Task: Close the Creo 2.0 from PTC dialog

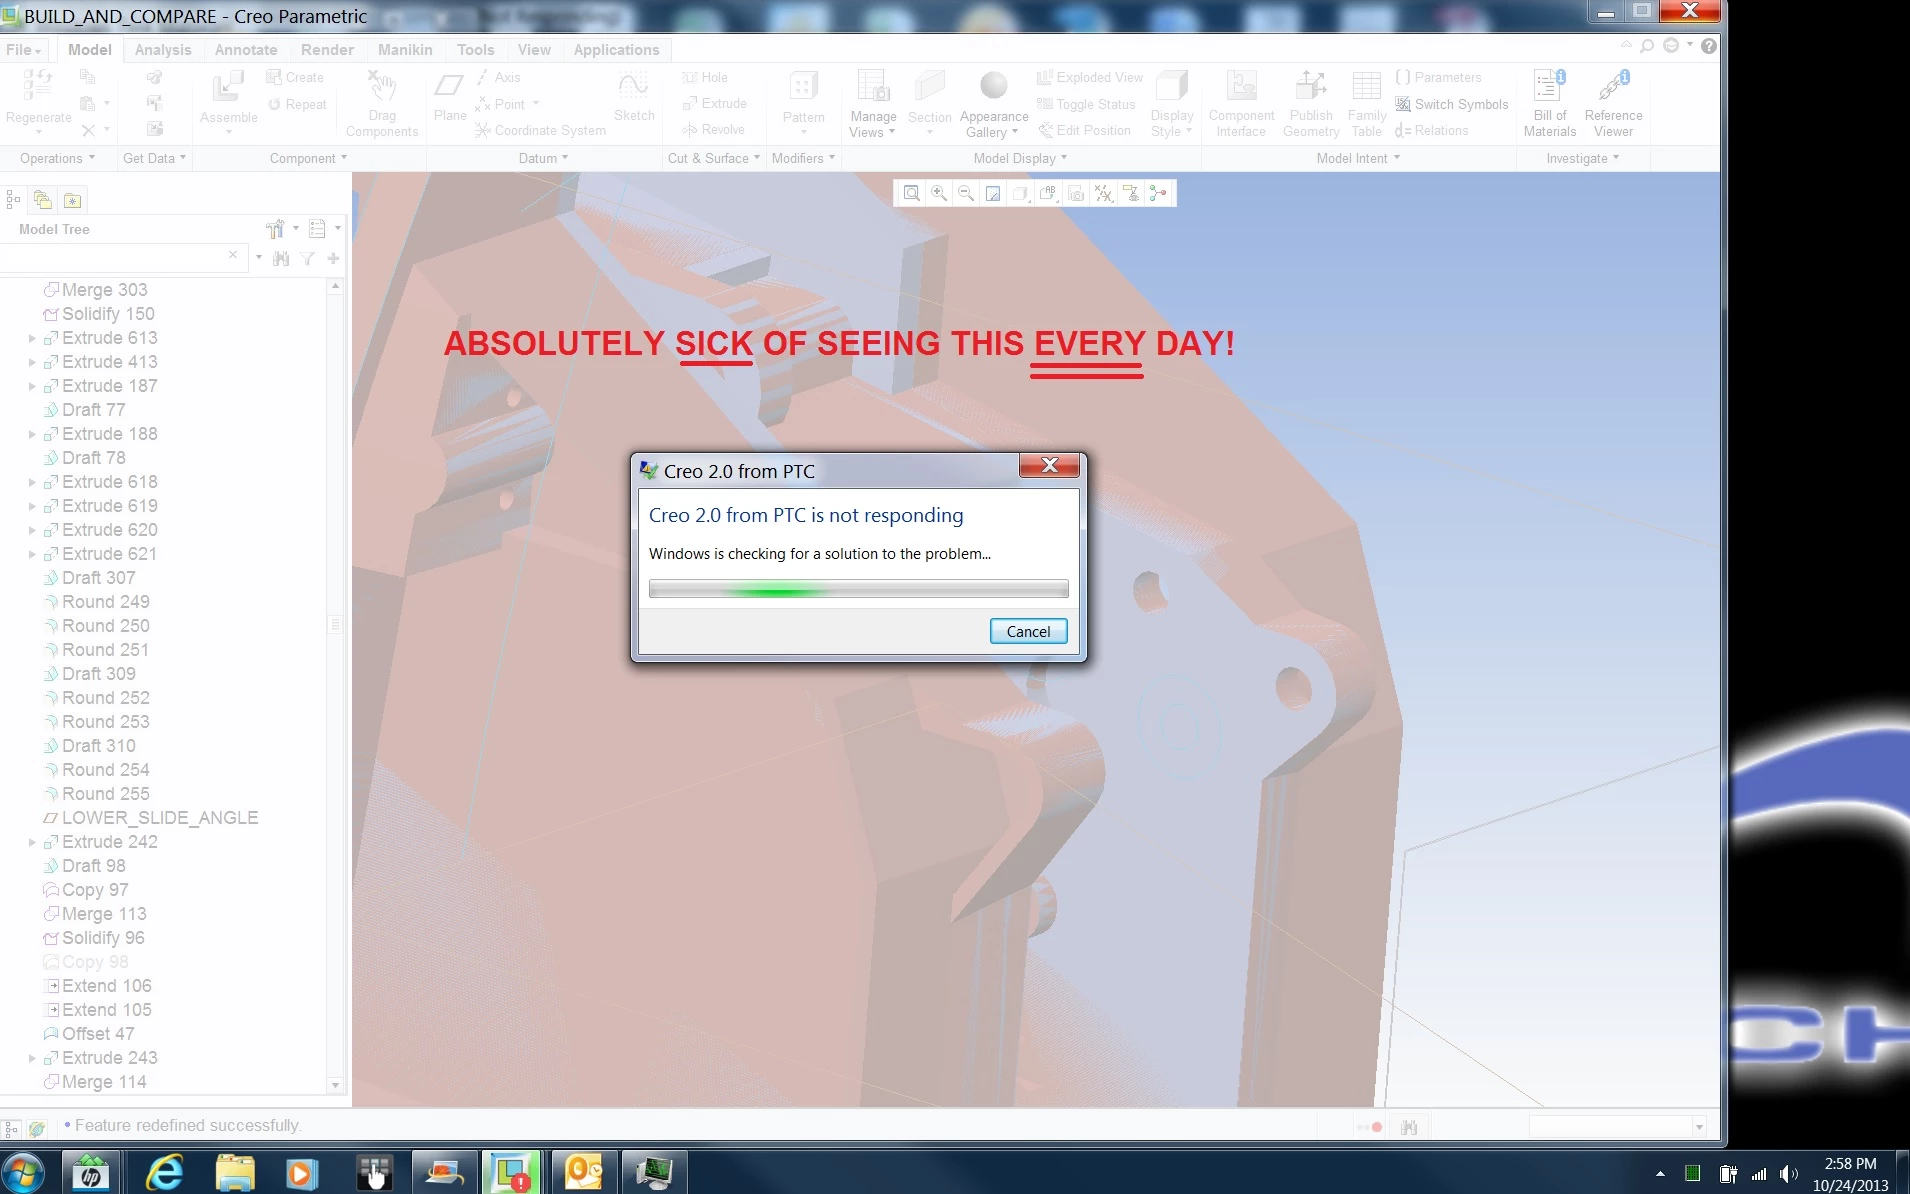Action: [x=1049, y=465]
